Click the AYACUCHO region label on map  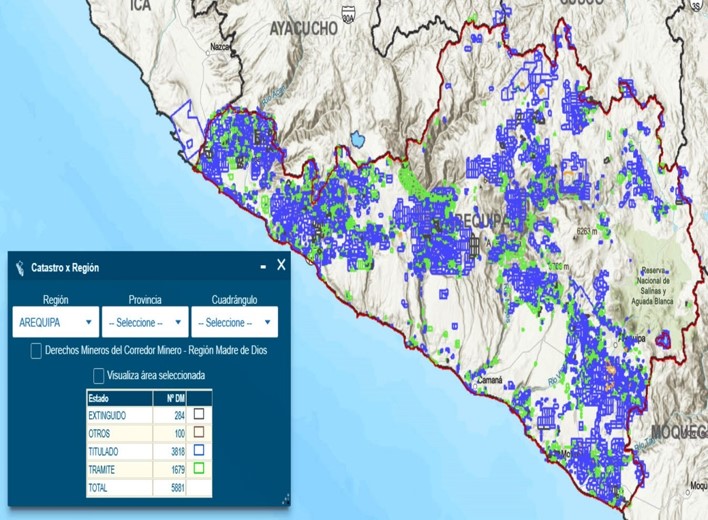303,29
